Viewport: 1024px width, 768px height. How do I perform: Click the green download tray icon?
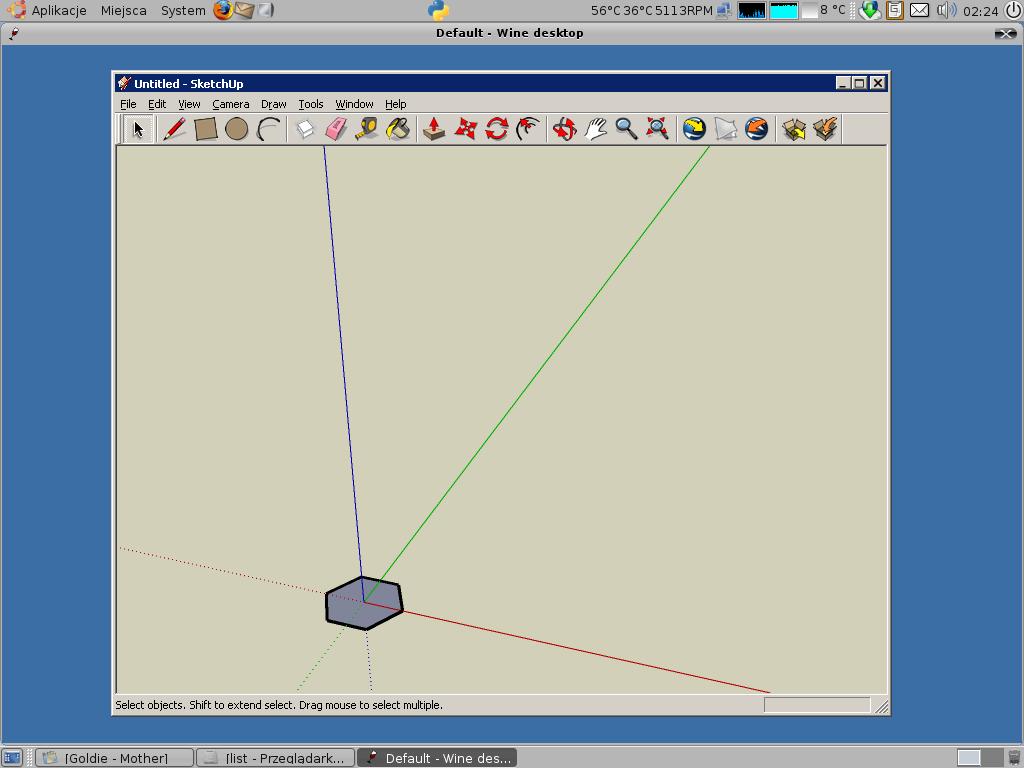[x=869, y=10]
